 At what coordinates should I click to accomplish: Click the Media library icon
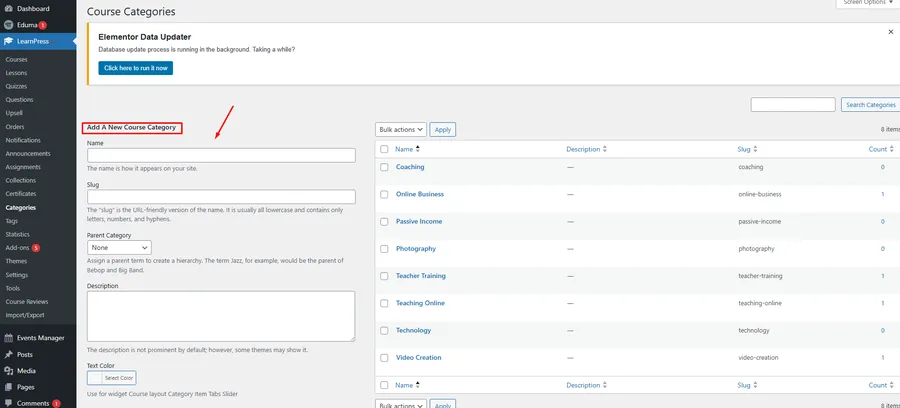[9, 370]
